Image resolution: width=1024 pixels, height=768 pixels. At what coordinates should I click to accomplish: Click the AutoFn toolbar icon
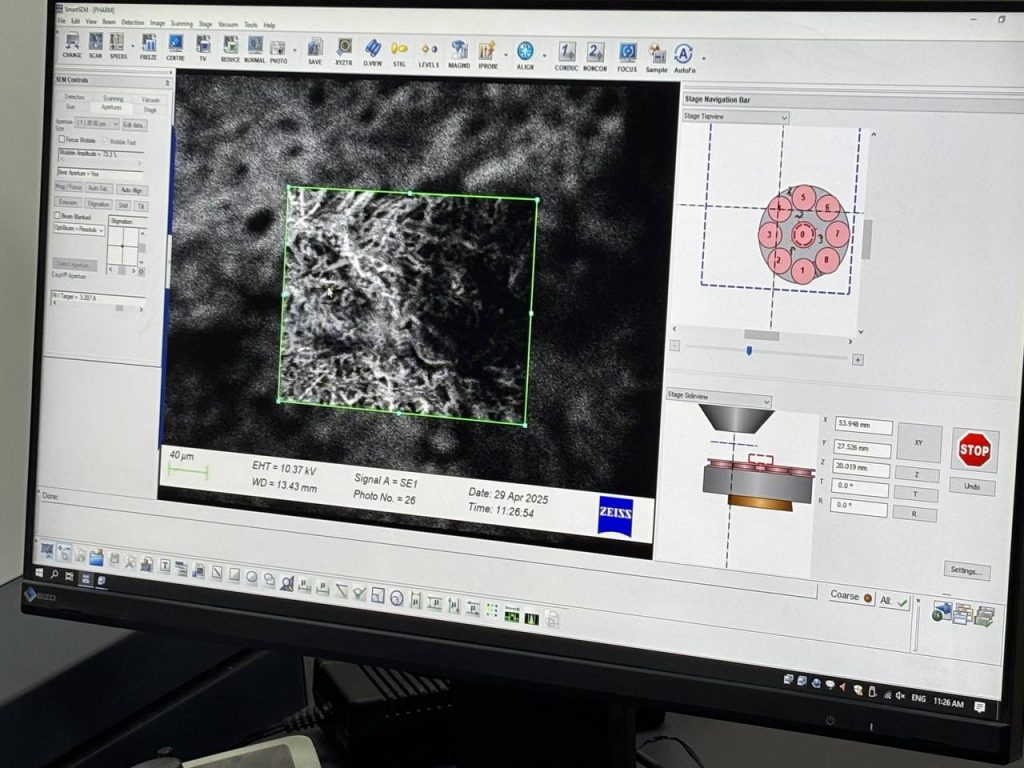click(684, 59)
